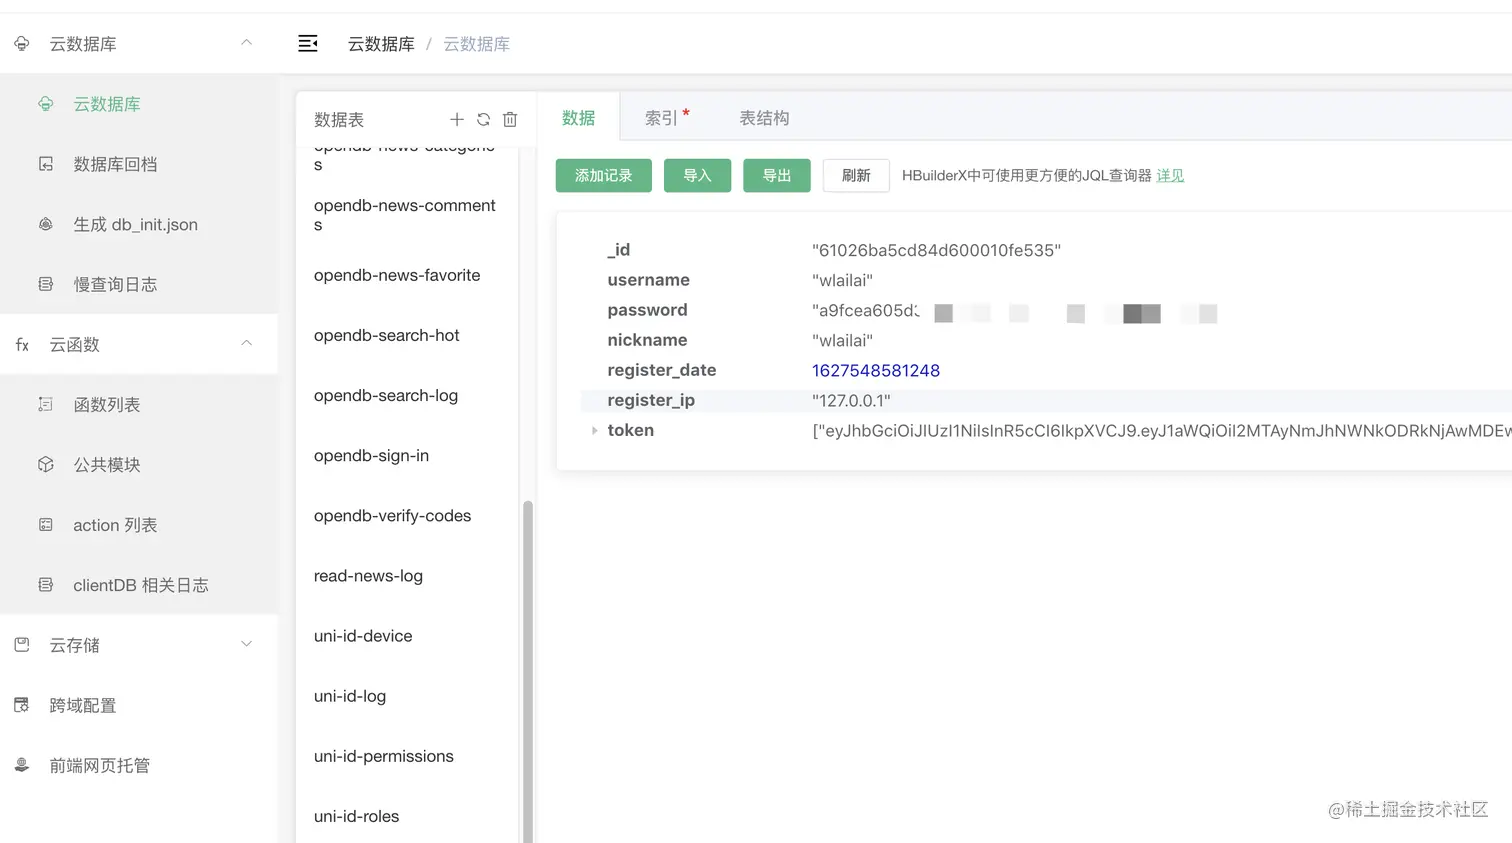Click the 刷新 button
The width and height of the screenshot is (1512, 843).
856,175
